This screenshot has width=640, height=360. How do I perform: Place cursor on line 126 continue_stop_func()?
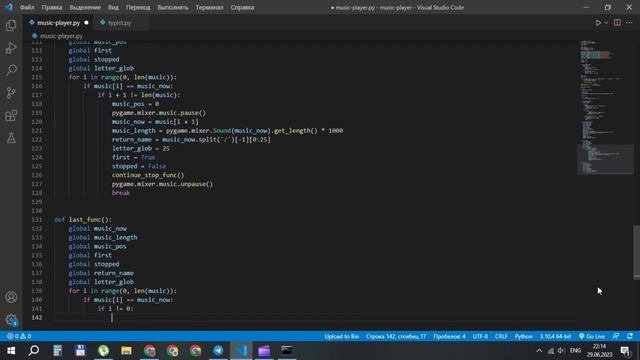148,175
